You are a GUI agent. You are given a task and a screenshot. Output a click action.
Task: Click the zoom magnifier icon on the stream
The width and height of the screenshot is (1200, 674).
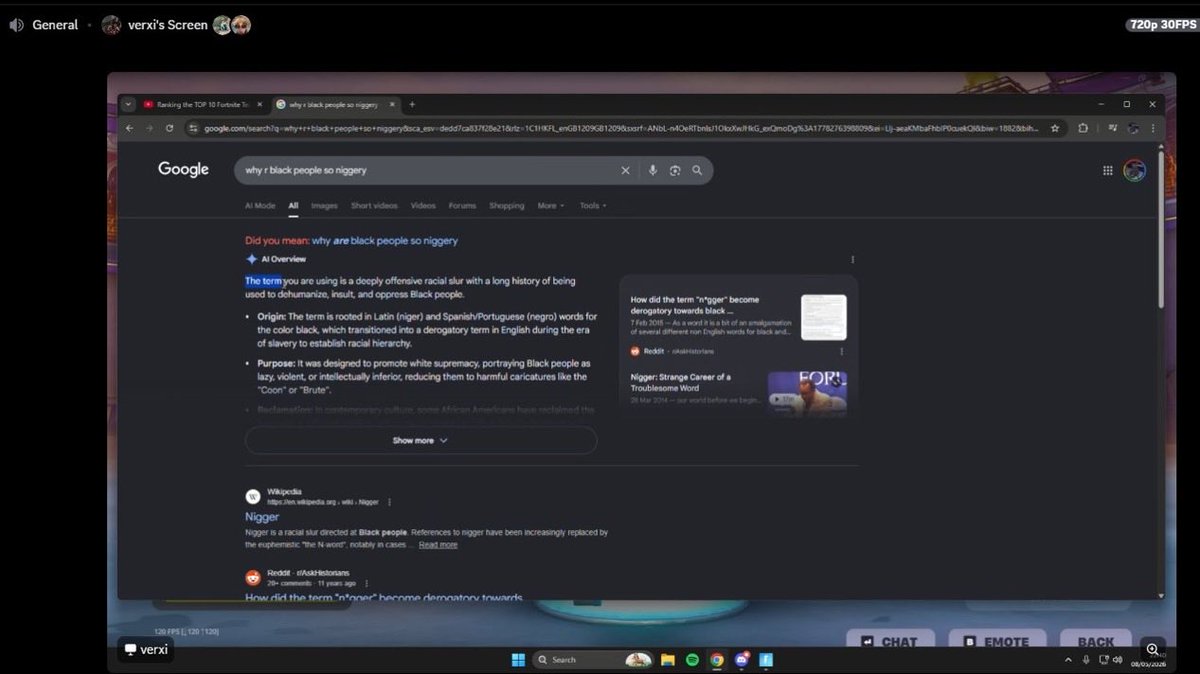pyautogui.click(x=1153, y=649)
